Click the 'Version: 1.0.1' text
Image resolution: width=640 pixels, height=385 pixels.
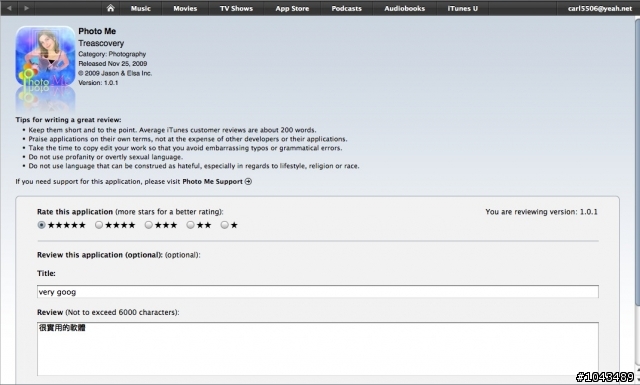tap(98, 82)
